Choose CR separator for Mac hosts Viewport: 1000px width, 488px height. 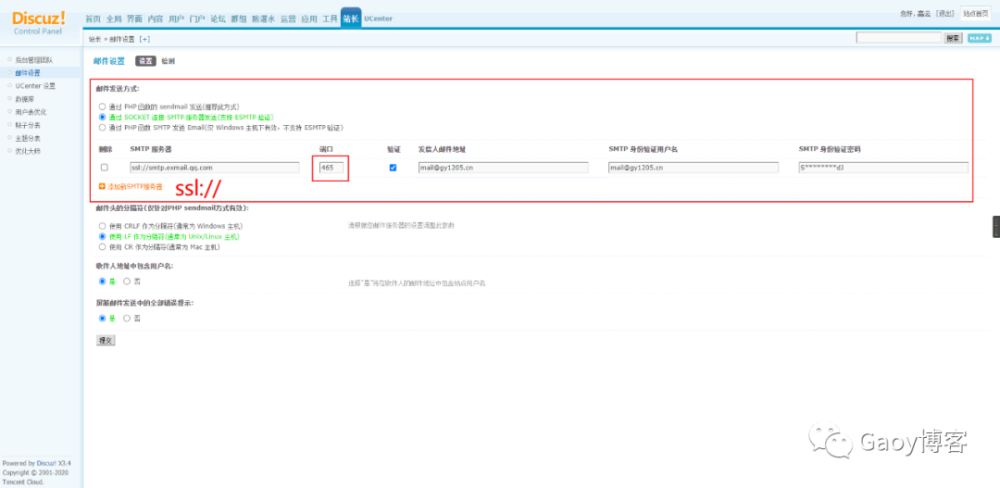click(x=102, y=246)
